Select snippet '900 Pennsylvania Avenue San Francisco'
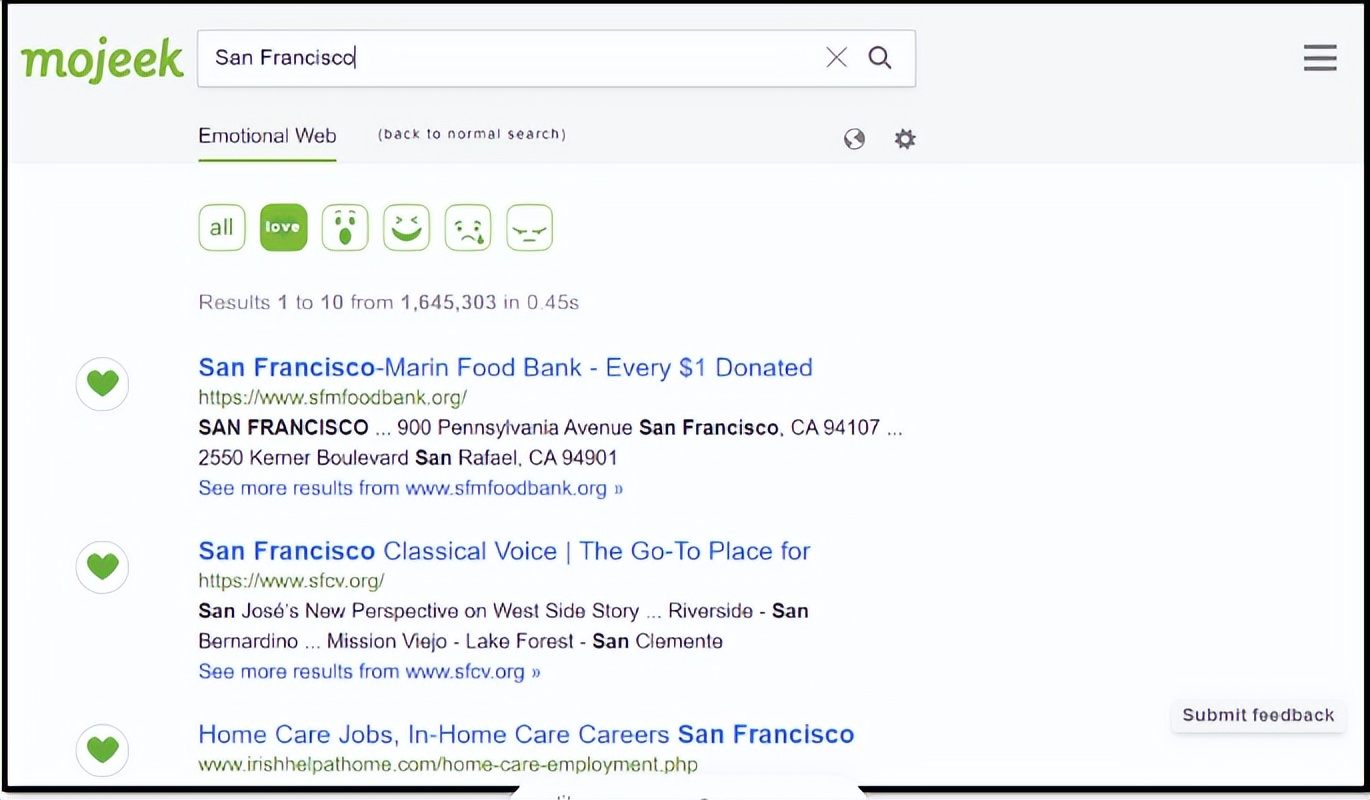 (x=588, y=428)
